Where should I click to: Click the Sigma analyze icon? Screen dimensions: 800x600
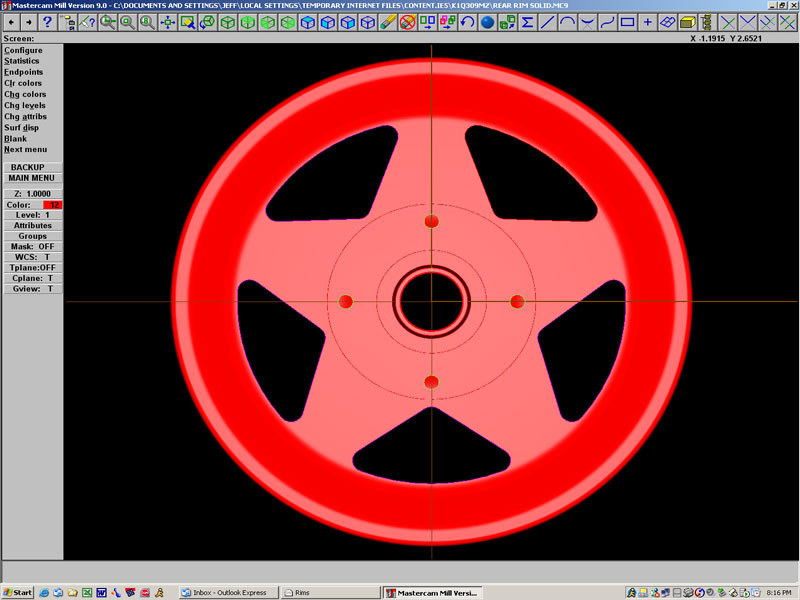tap(527, 22)
